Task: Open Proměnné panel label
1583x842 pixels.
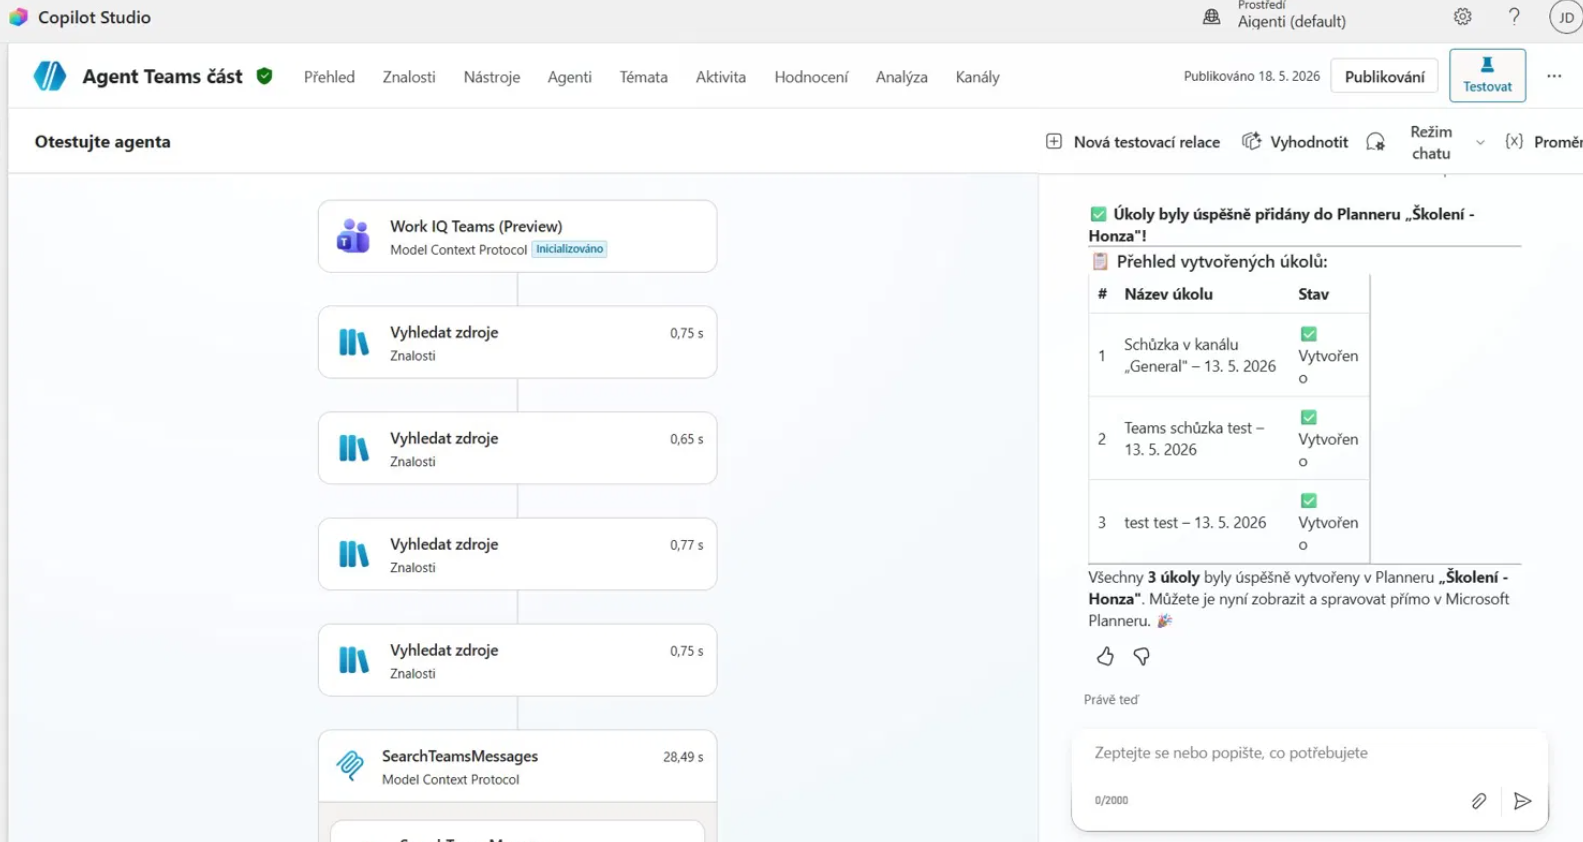Action: 1558,142
